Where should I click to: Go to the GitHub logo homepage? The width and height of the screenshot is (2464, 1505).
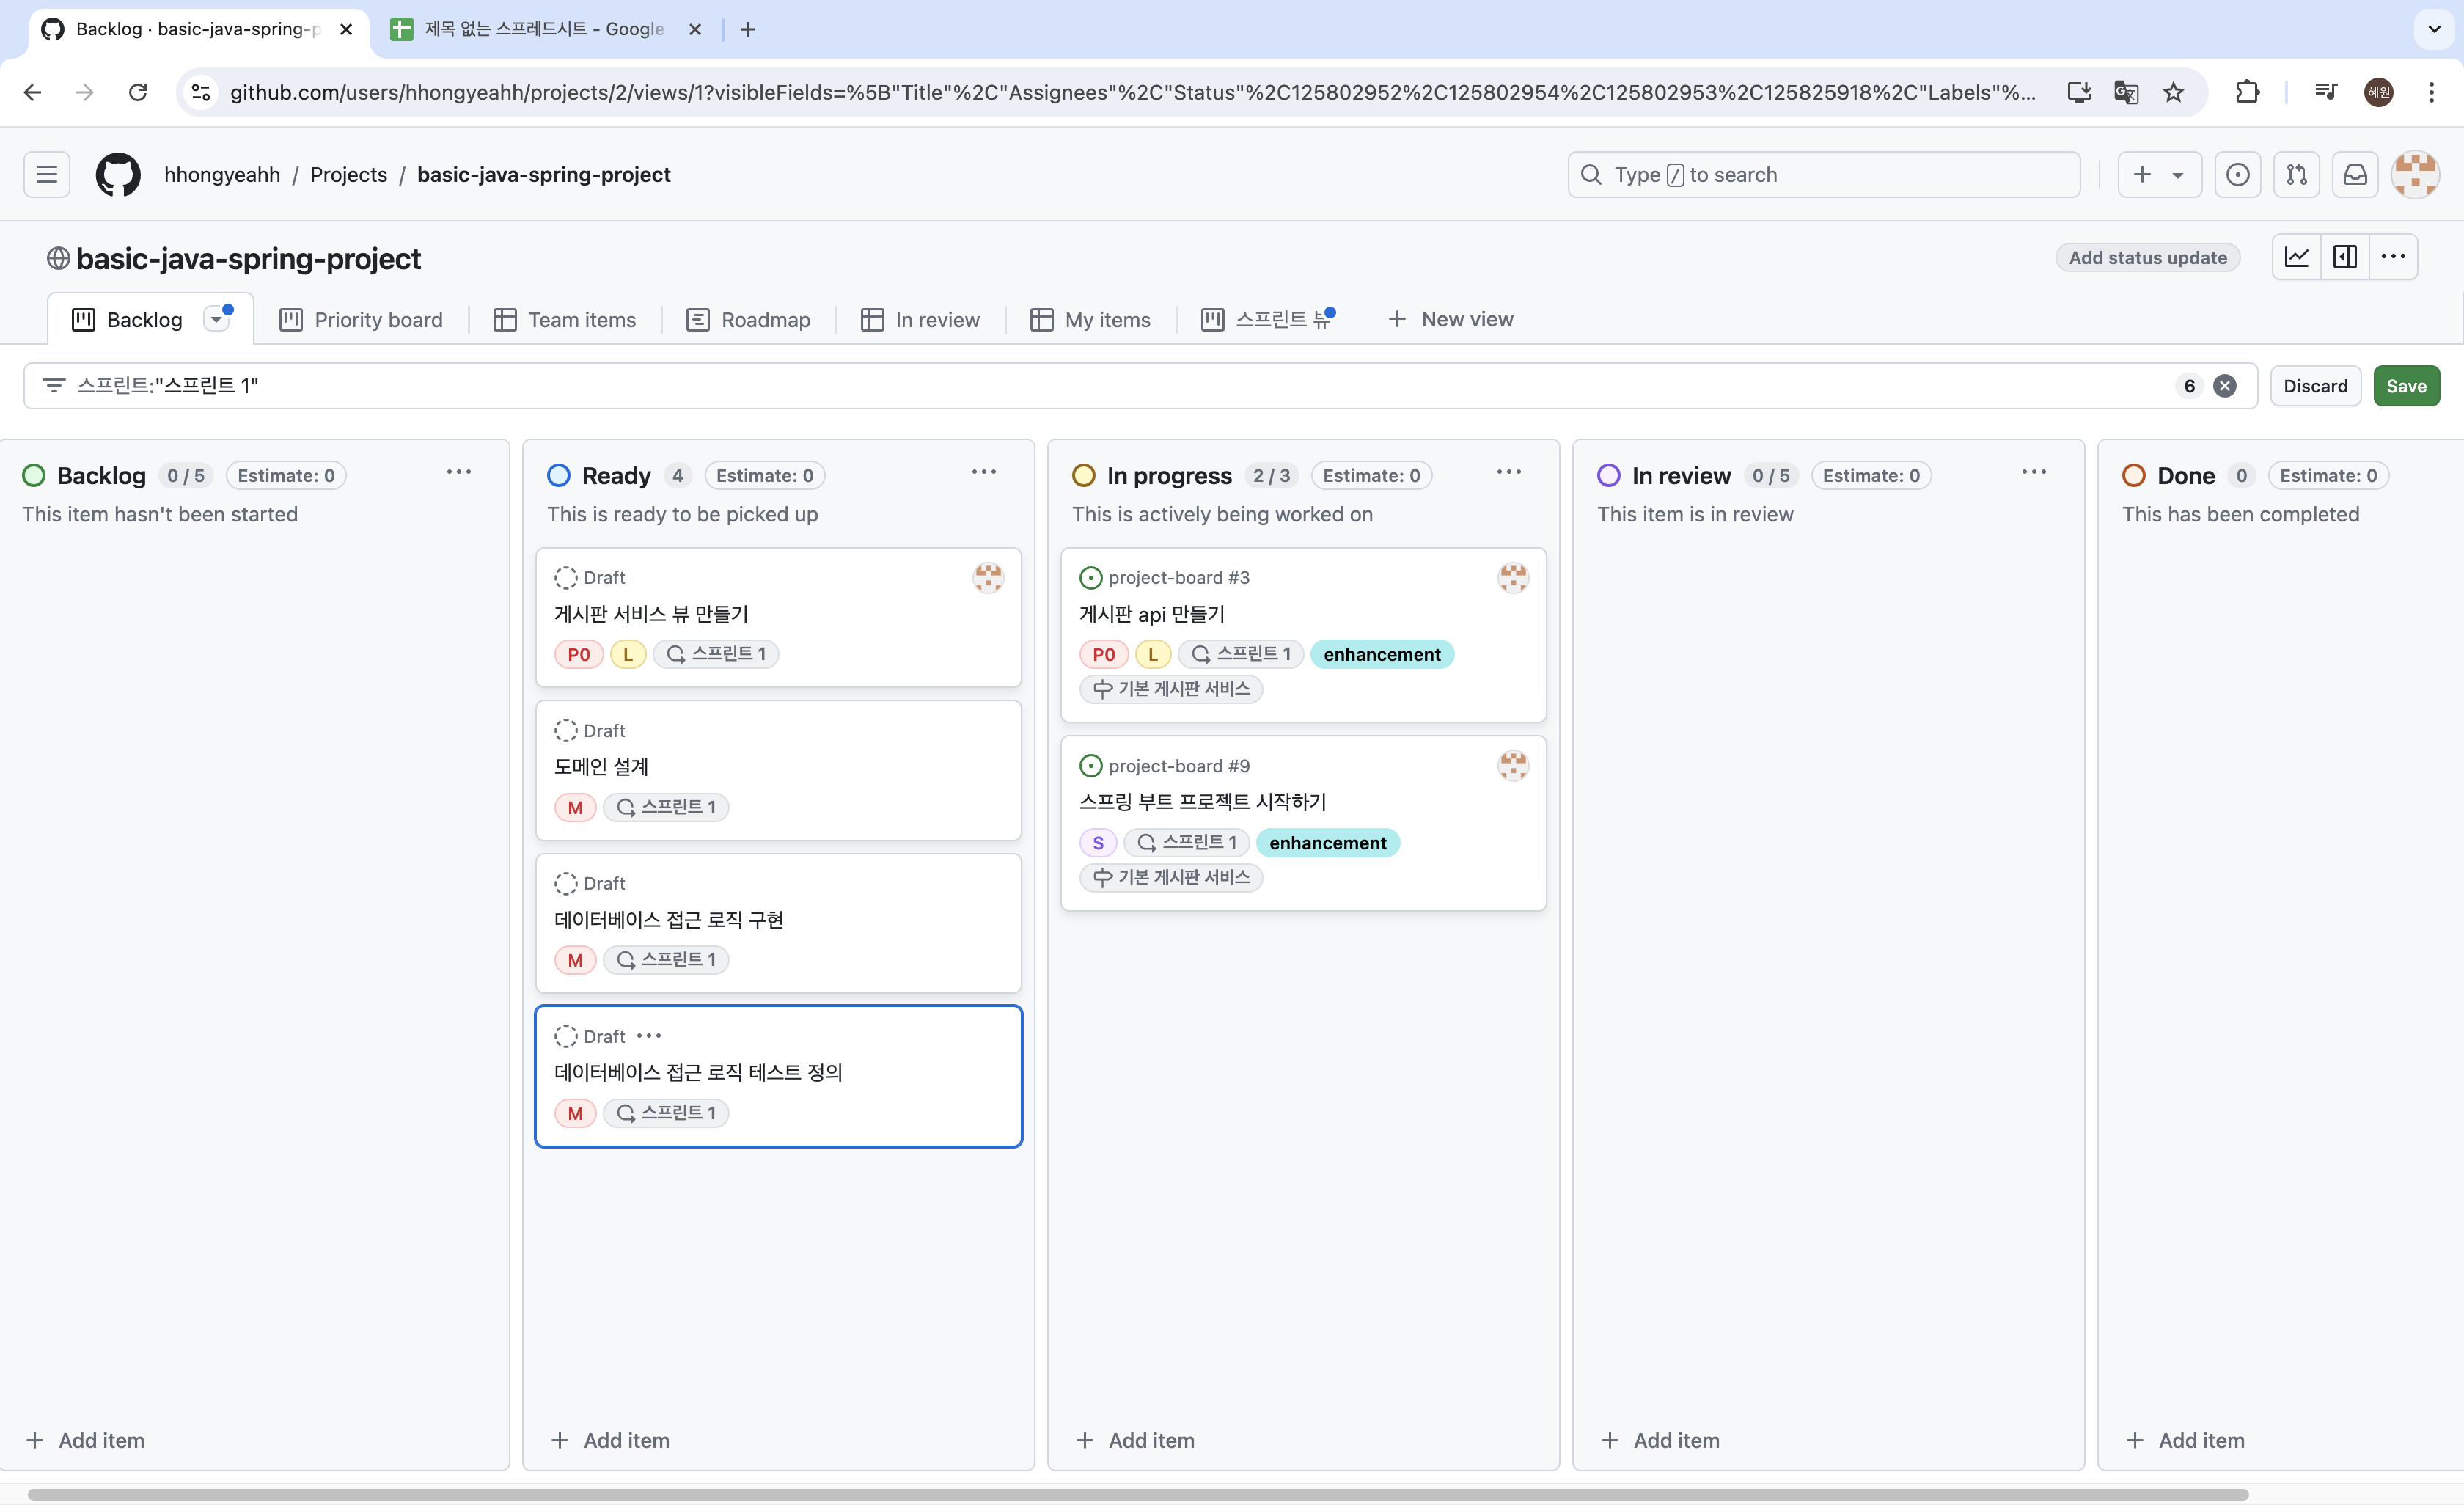(x=118, y=175)
